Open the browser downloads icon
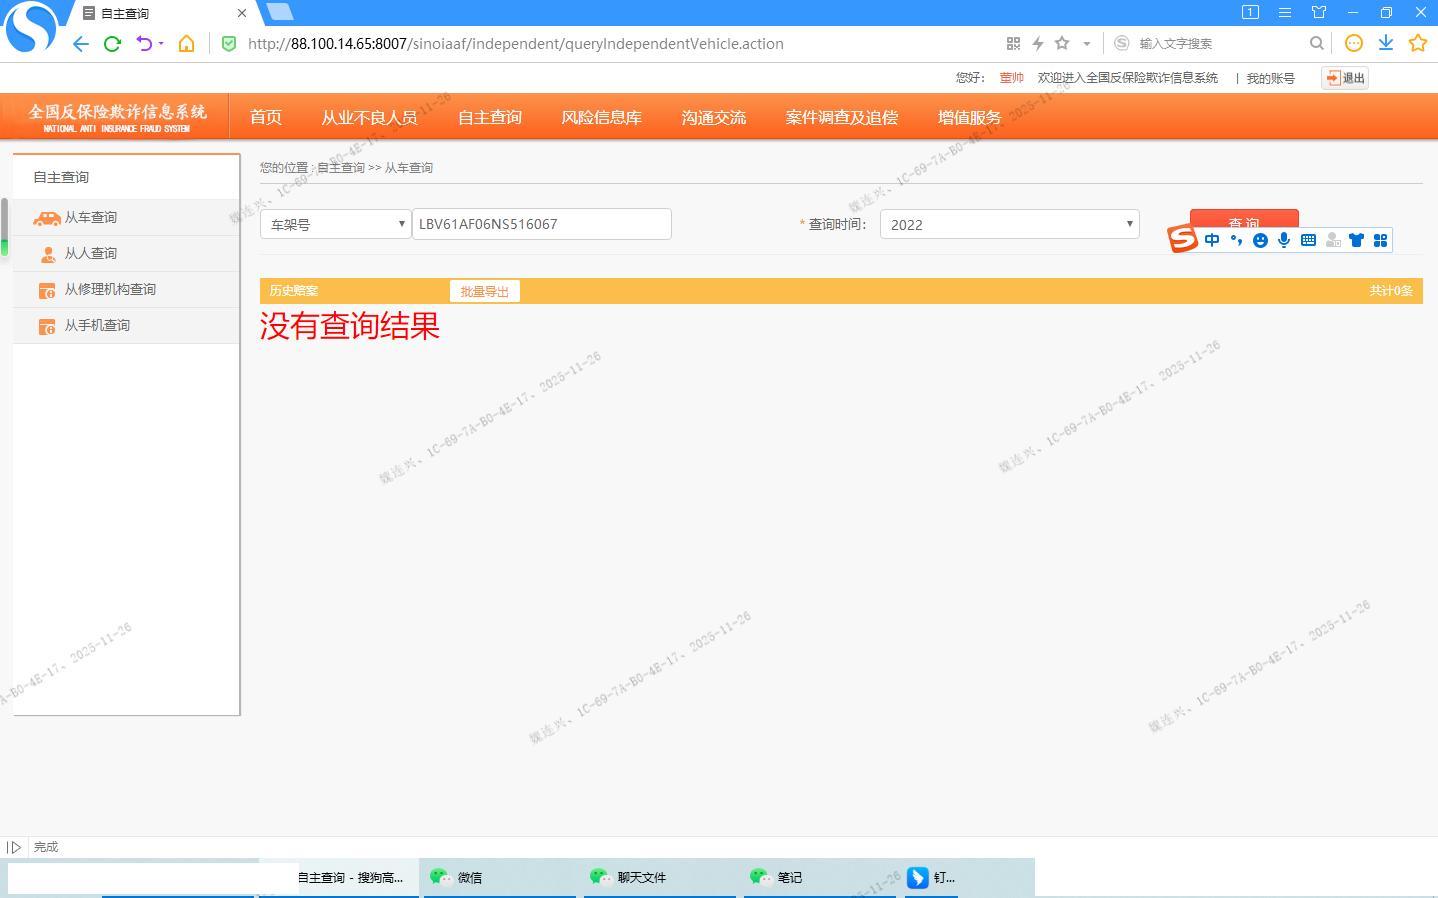1438x898 pixels. coord(1386,43)
